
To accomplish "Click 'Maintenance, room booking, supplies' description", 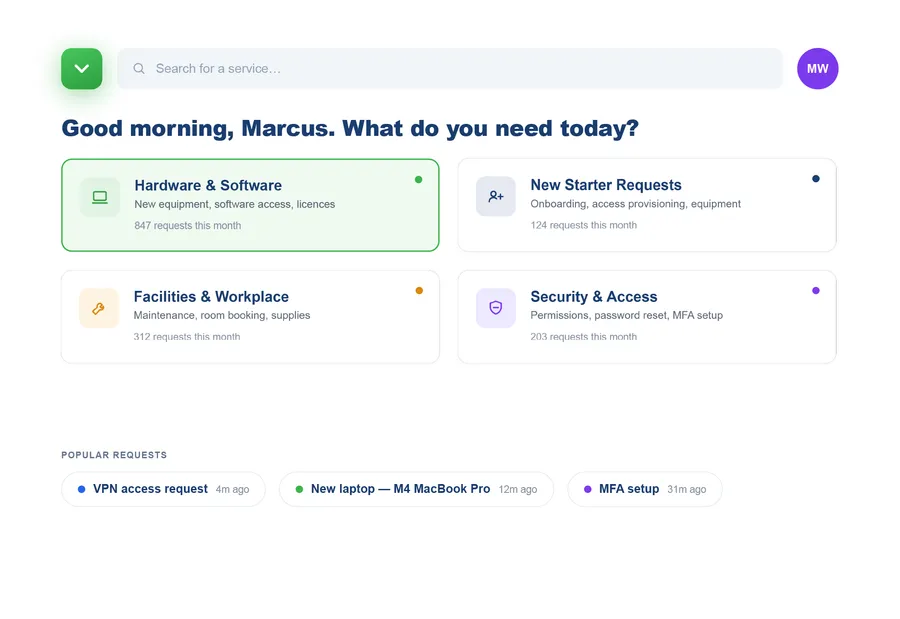I will (x=222, y=315).
